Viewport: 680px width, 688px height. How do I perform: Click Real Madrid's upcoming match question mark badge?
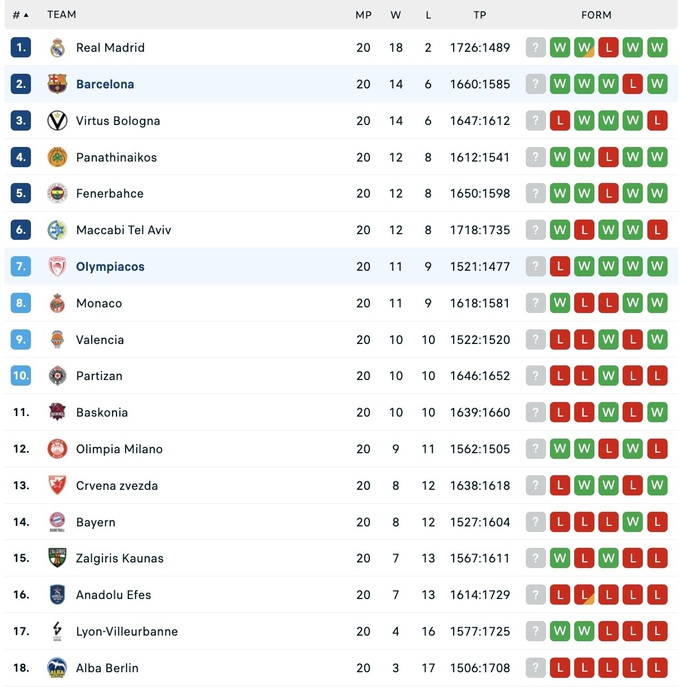tap(536, 48)
